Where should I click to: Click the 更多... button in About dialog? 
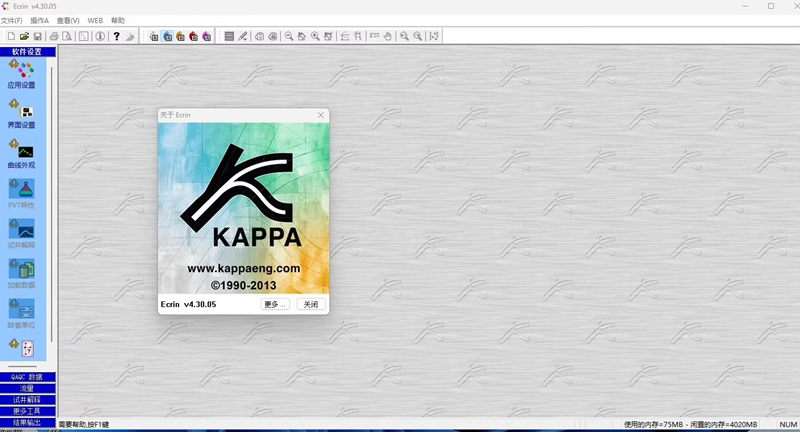coord(275,304)
